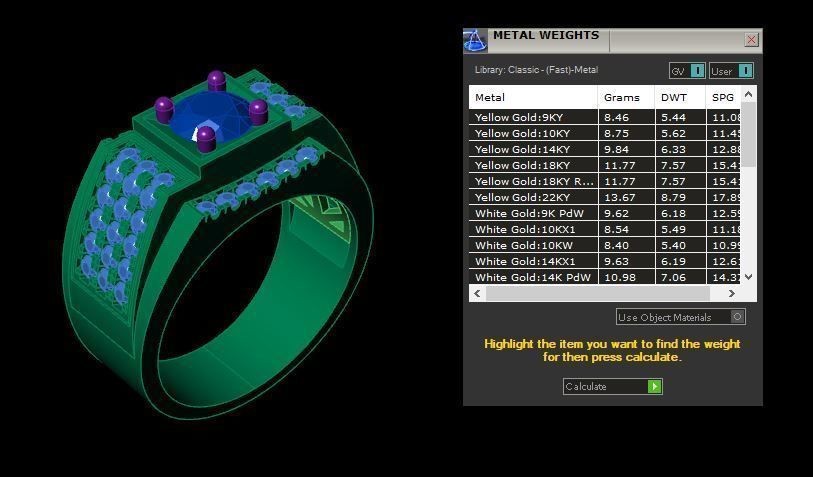Click table scroll-down arrow
Screen dimensions: 813x477
(x=748, y=277)
